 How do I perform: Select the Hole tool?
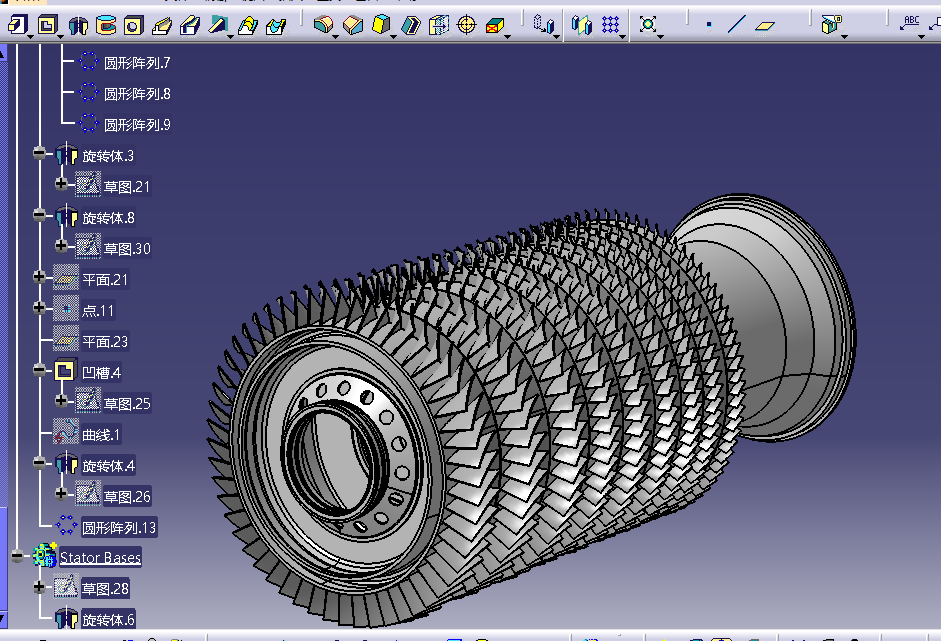(x=133, y=25)
